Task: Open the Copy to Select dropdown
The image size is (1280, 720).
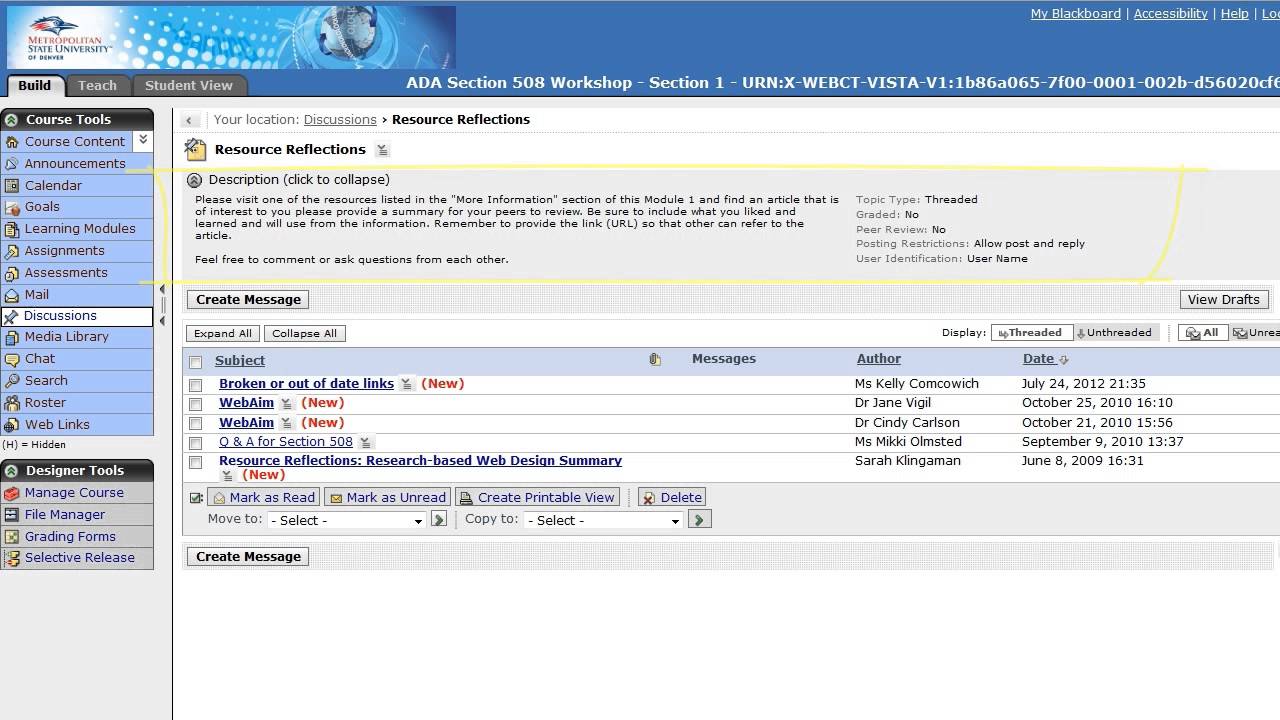Action: [x=604, y=520]
